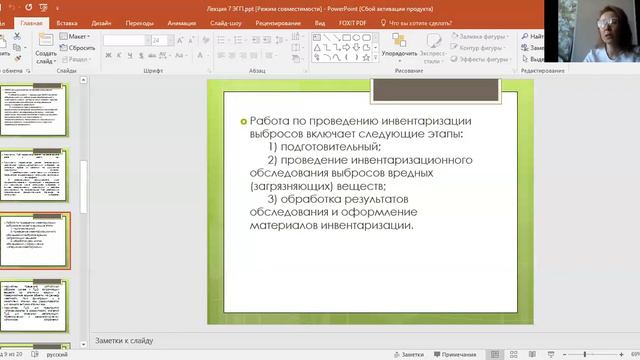
Task: Click the start-from-beginning icon in quick access toolbar
Action: coord(43,7)
